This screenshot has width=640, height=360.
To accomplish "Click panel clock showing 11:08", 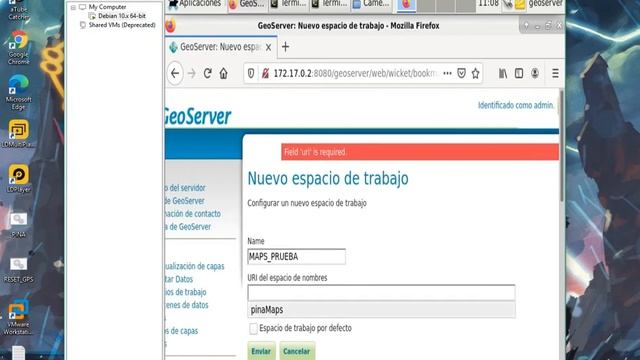I will point(488,4).
